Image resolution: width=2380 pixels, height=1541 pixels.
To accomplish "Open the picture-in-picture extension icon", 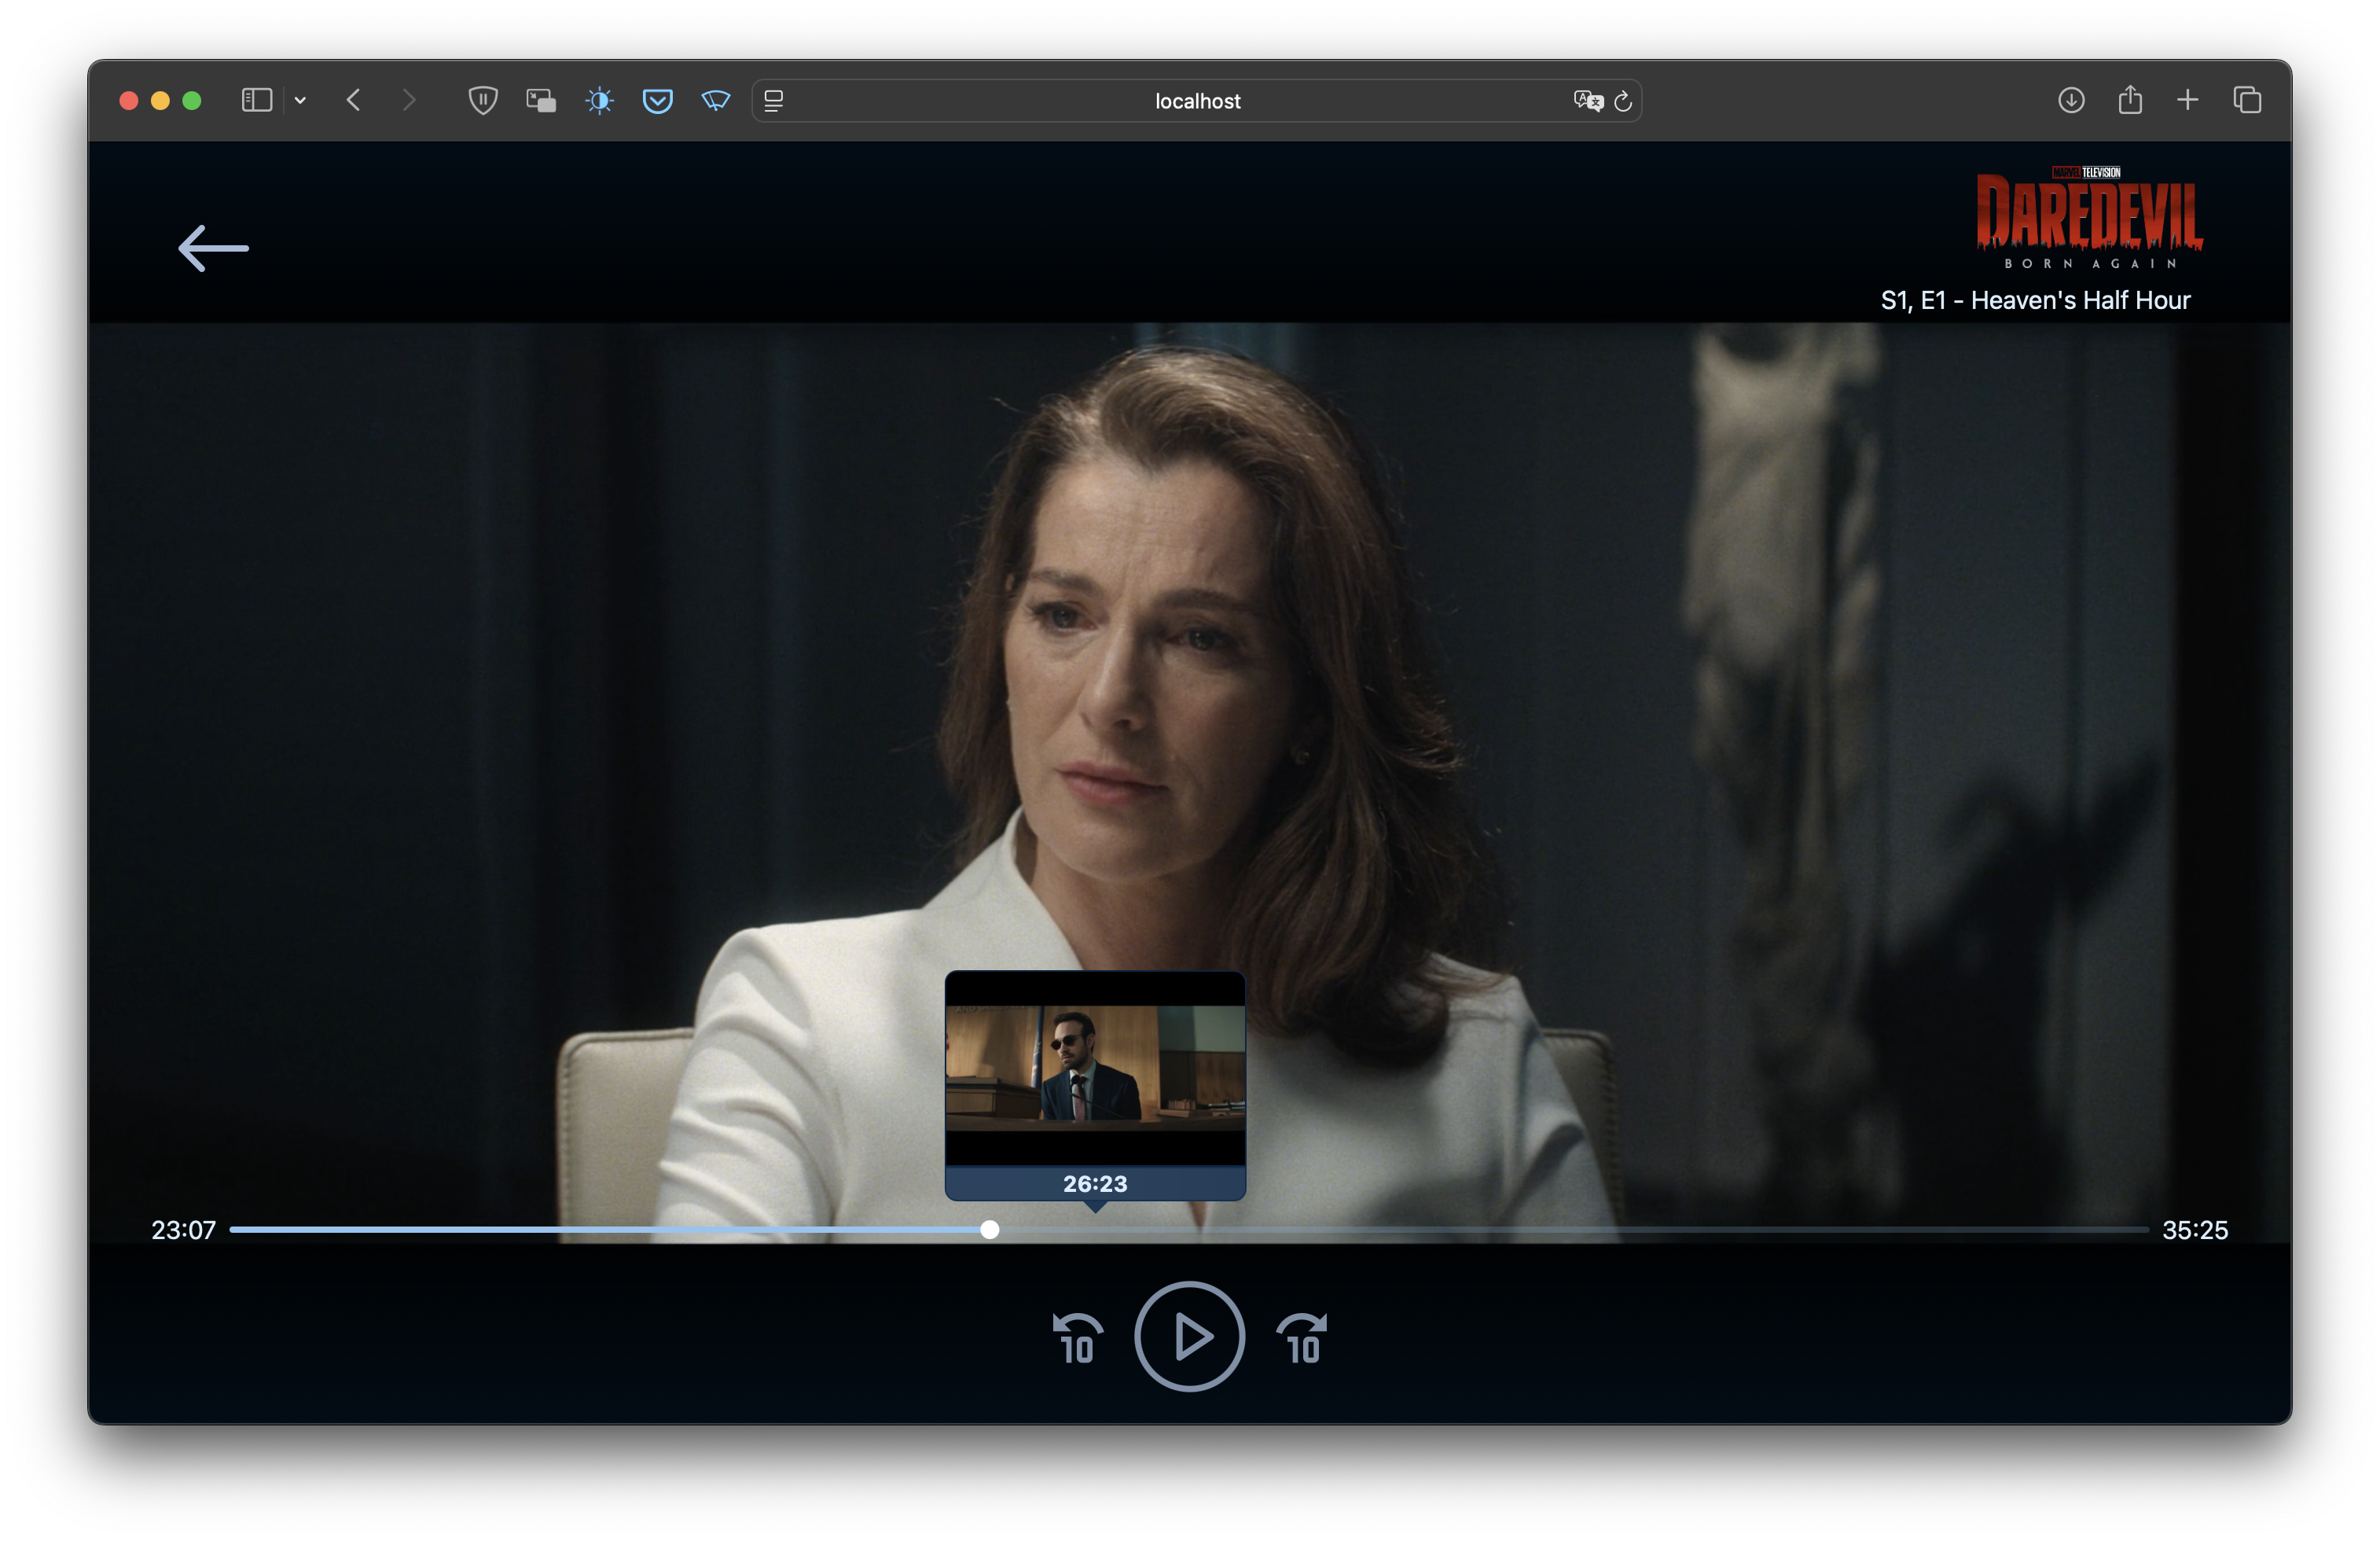I will point(541,100).
